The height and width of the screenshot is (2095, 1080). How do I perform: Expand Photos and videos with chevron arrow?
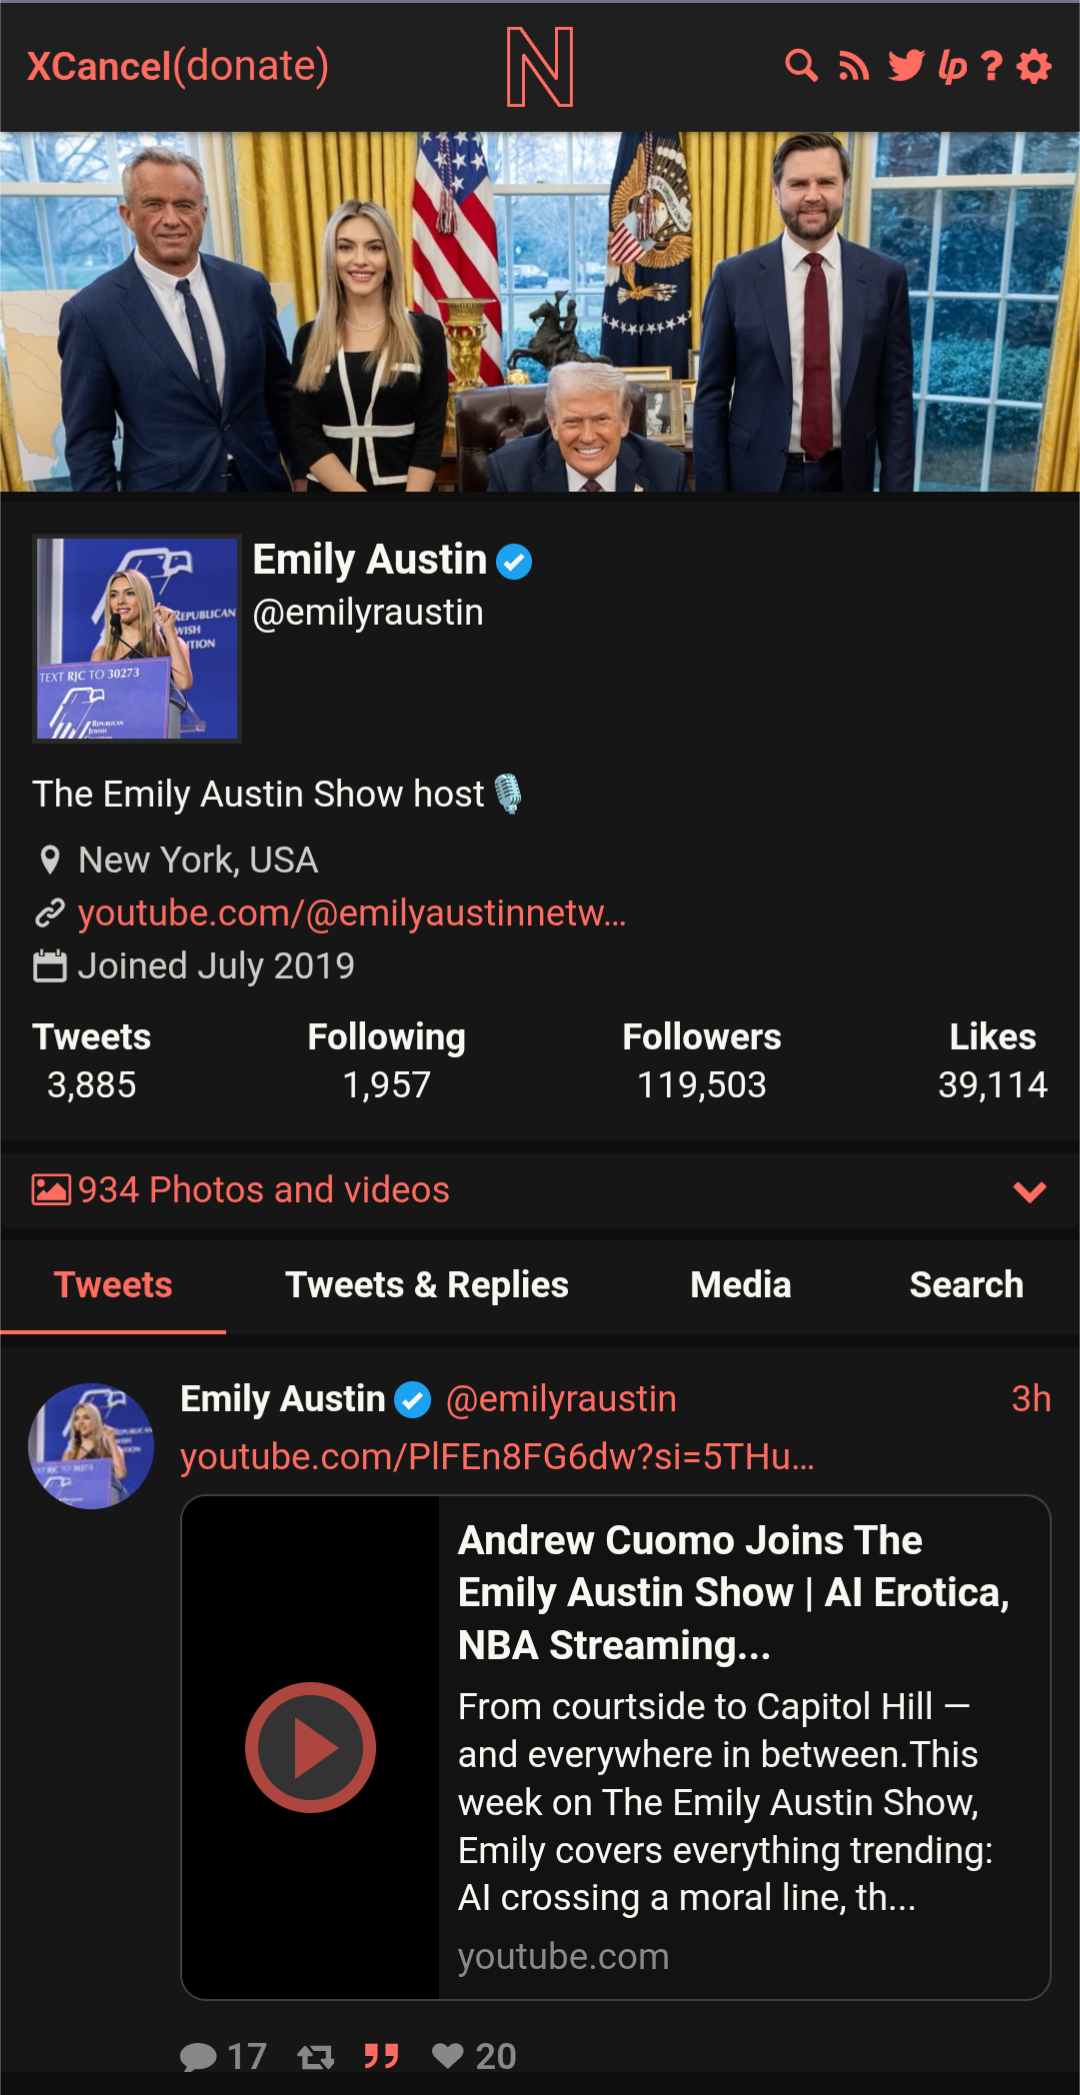tap(1029, 1191)
